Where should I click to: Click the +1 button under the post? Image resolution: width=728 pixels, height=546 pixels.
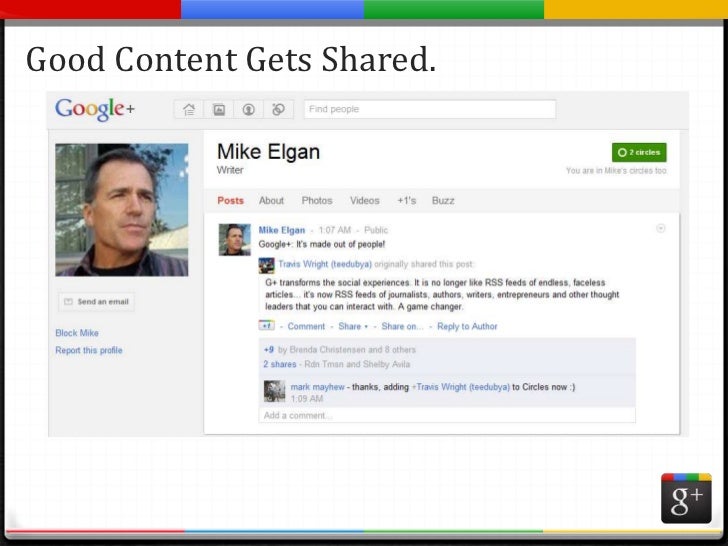266,325
